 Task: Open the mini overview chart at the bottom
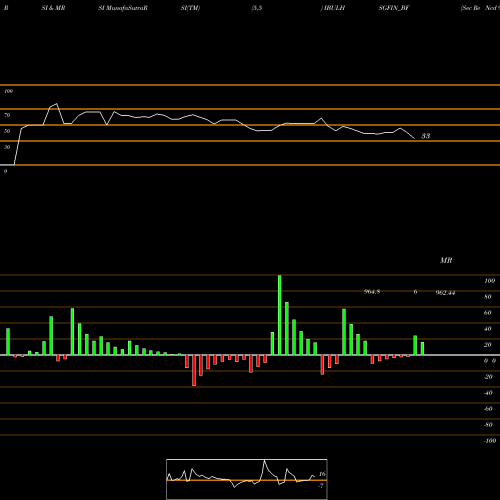tap(247, 479)
